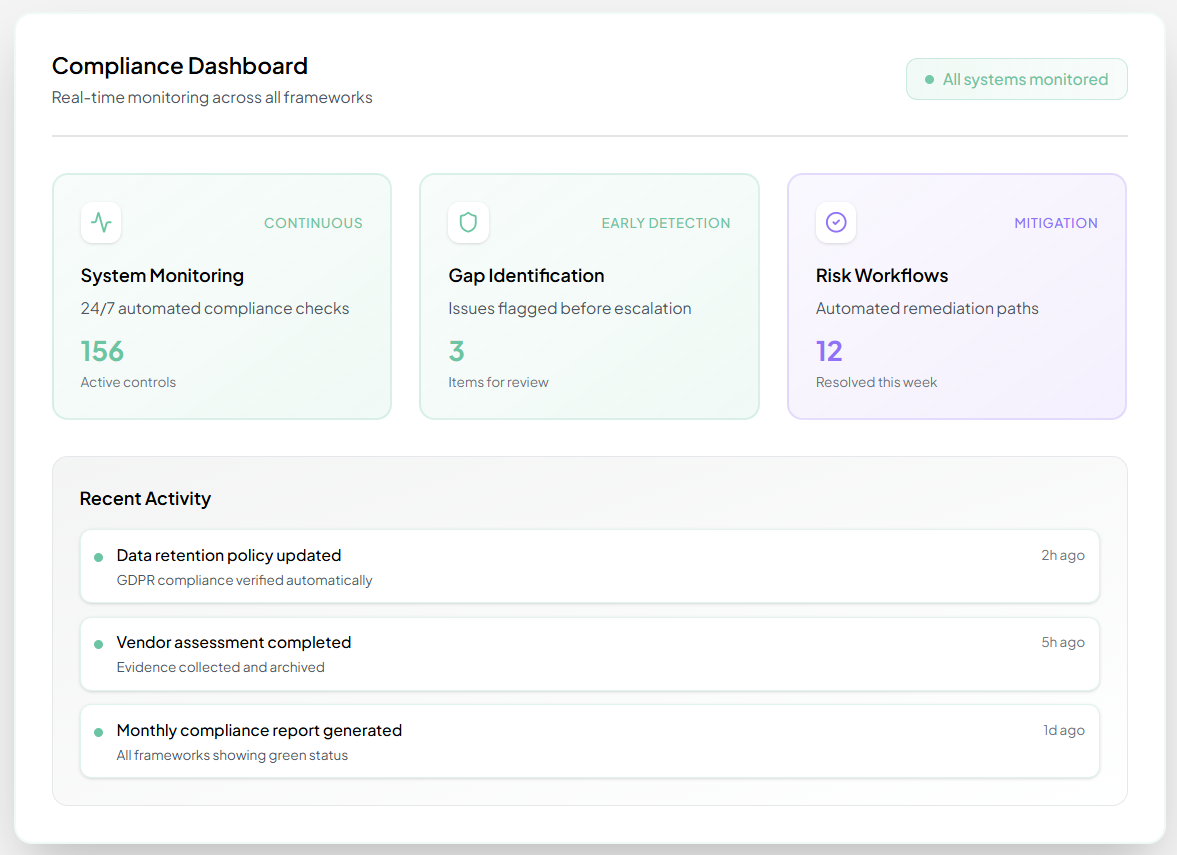Screen dimensions: 1177x855
Task: Click the CONTINUOUS tag label
Action: [x=313, y=223]
